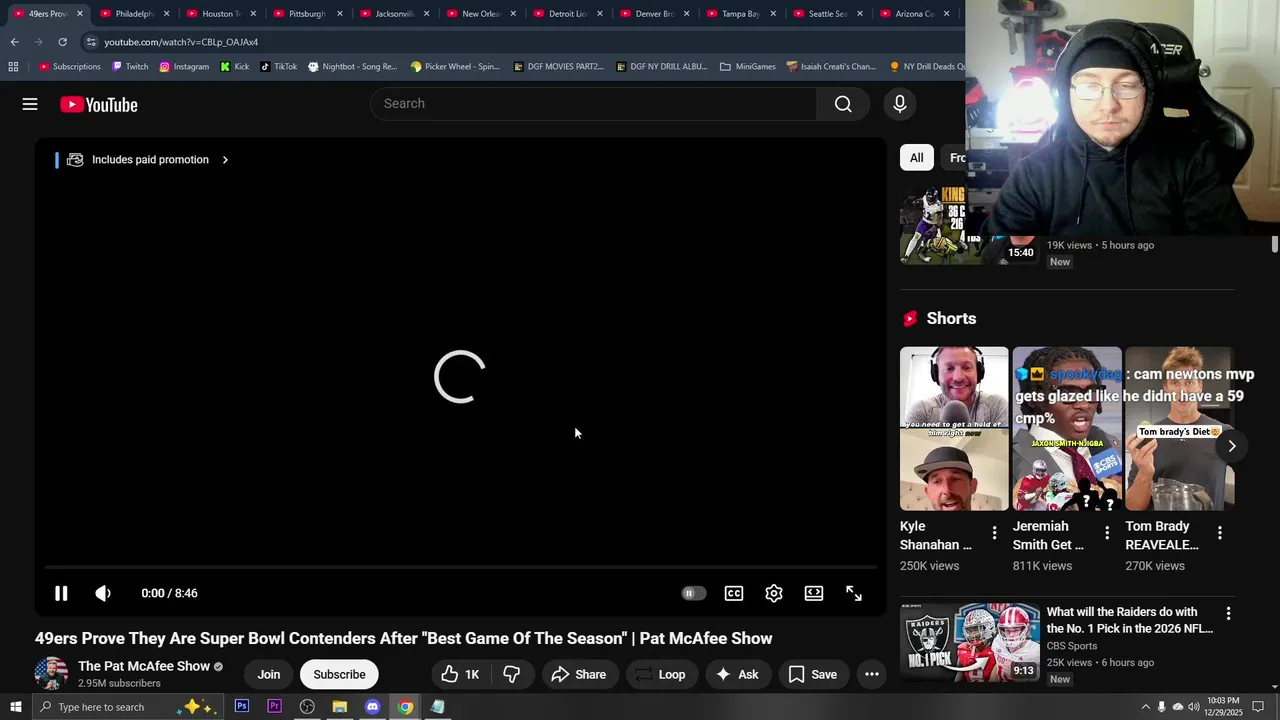Open the Raiders No. 1 Pick video thumbnail
The image size is (1280, 720).
pos(970,642)
